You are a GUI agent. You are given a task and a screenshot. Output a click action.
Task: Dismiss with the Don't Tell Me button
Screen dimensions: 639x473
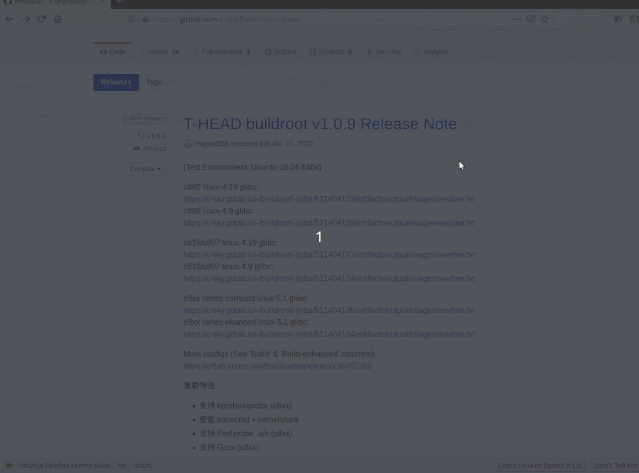click(615, 466)
